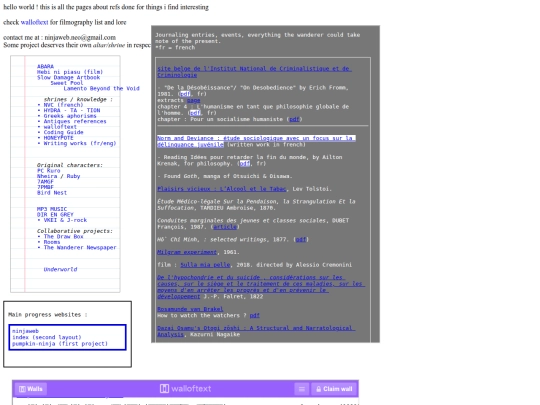Open Hebi ni piasu (film) link

pyautogui.click(x=70, y=72)
